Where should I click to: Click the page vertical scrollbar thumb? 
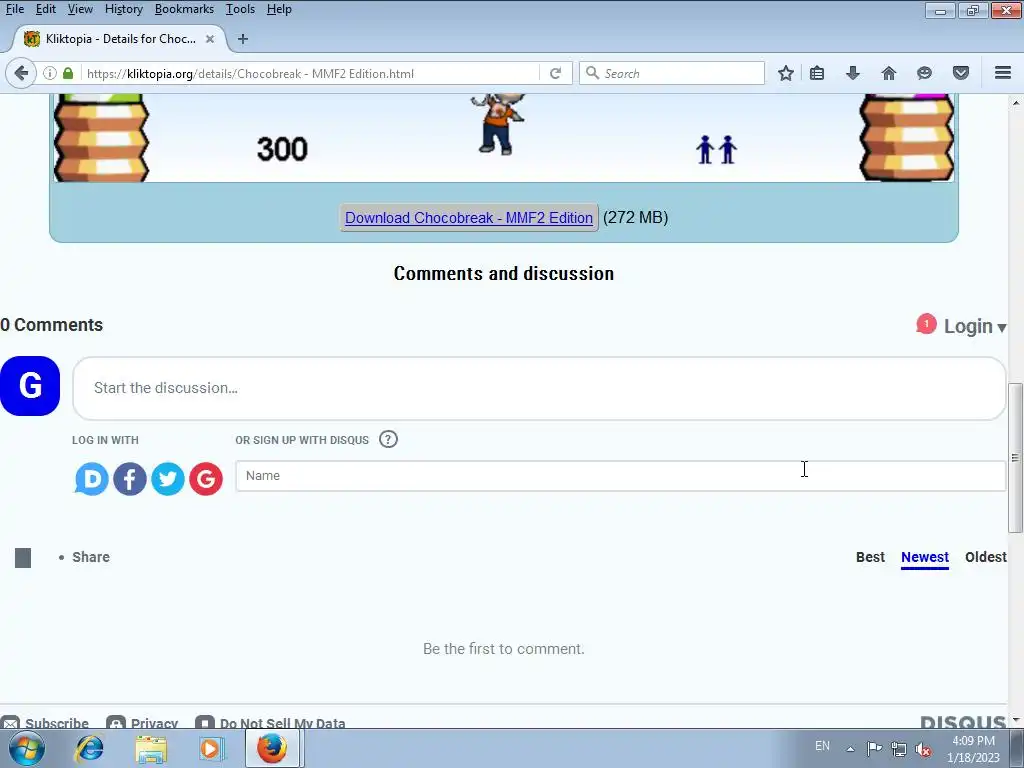(1015, 457)
